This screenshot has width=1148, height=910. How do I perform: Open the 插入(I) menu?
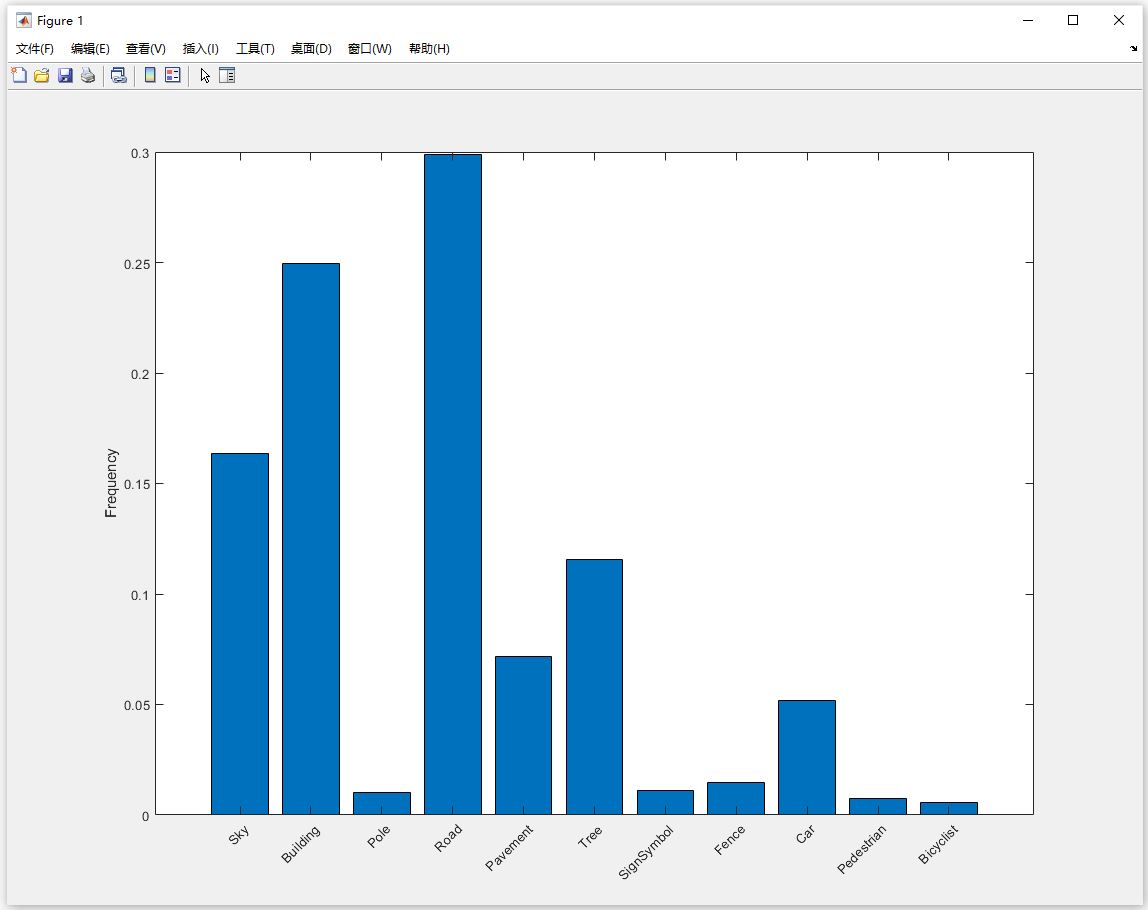point(201,48)
